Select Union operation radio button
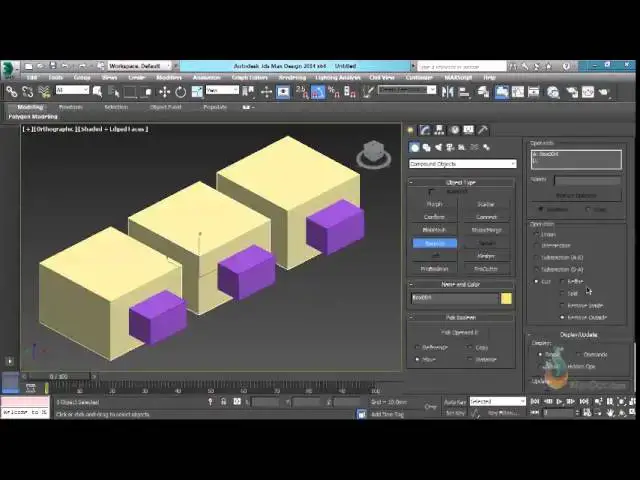 (x=537, y=234)
